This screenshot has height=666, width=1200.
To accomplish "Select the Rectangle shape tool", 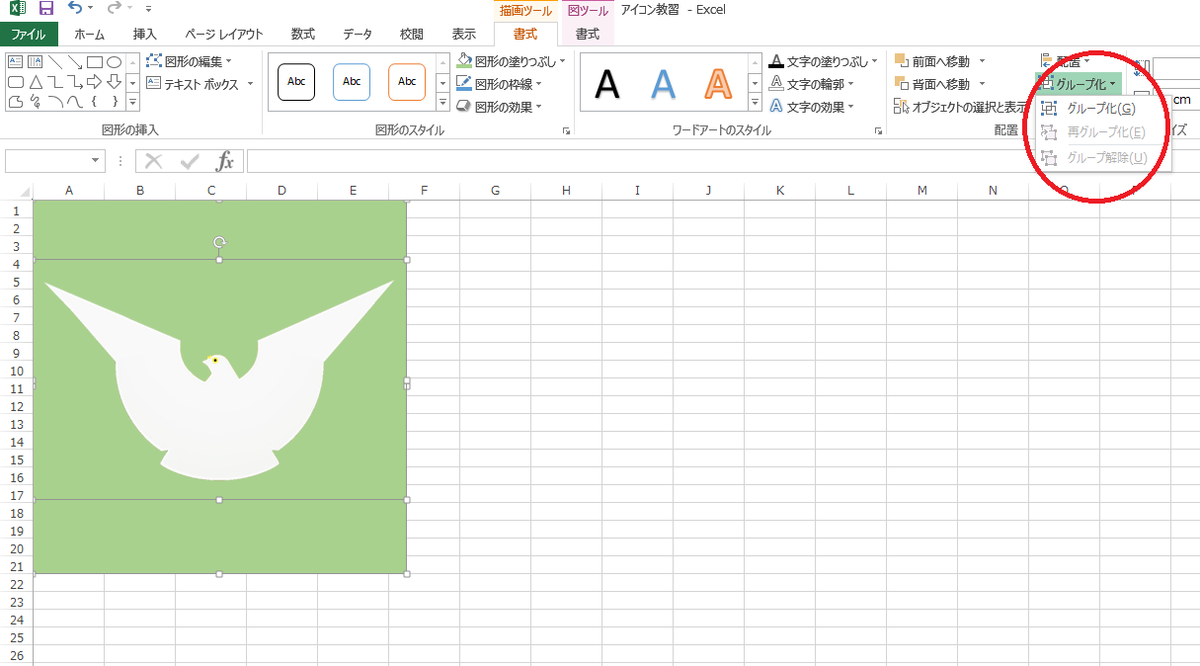I will pyautogui.click(x=94, y=62).
